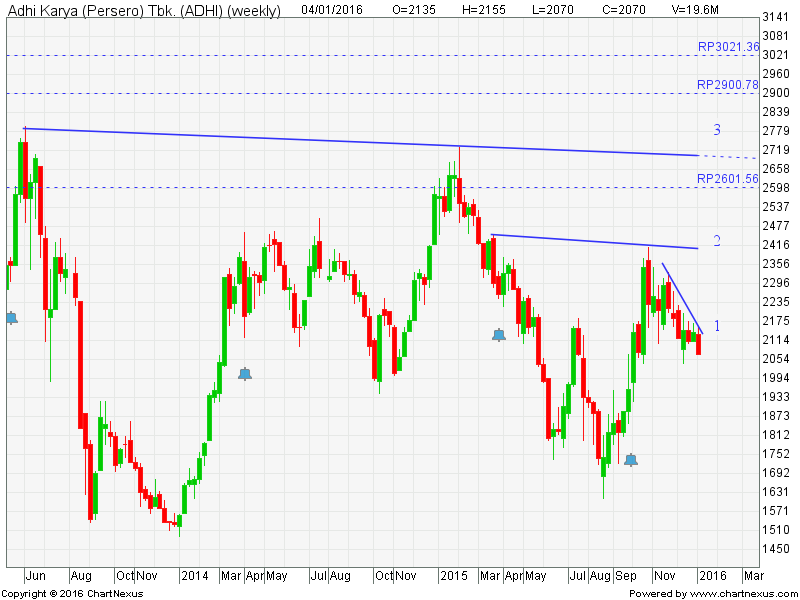Select the trendline label numbered 3
This screenshot has height=600, width=800.
(717, 130)
